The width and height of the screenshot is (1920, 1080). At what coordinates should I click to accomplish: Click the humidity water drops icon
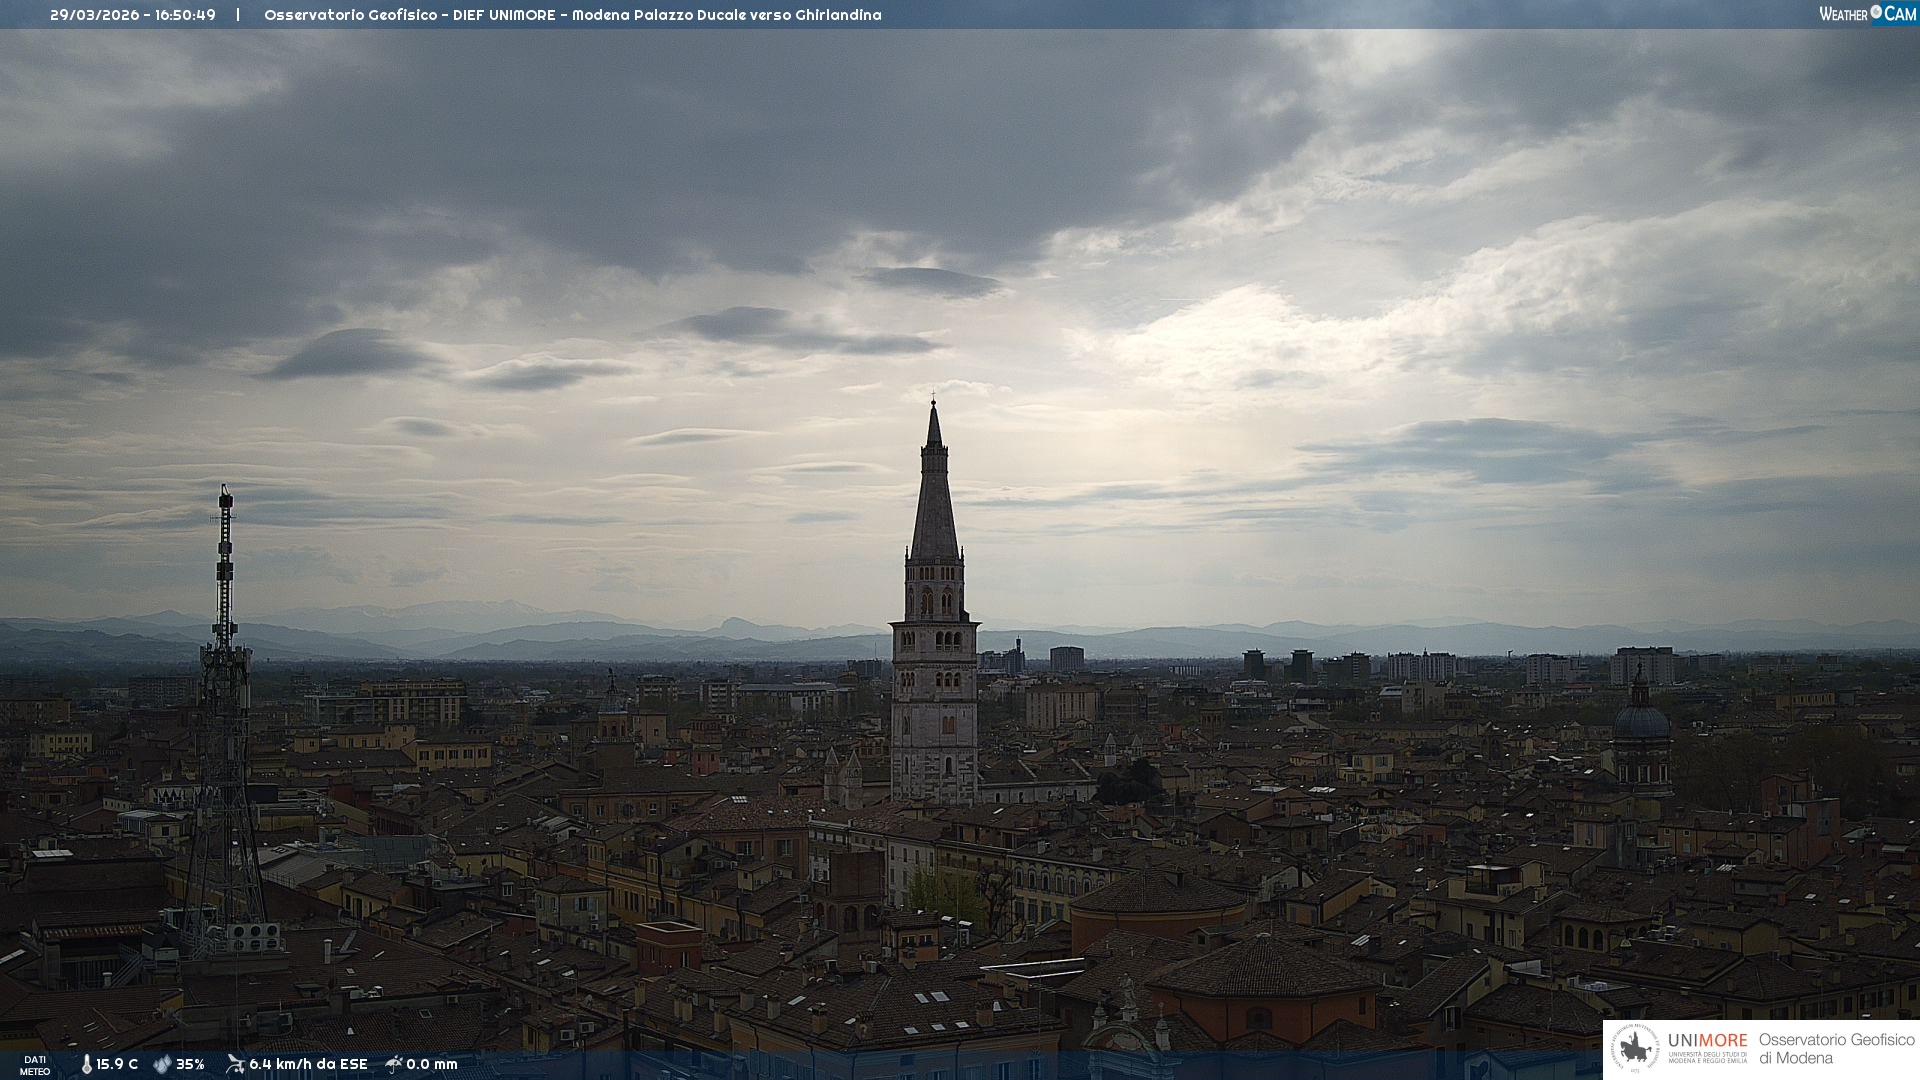[162, 1064]
